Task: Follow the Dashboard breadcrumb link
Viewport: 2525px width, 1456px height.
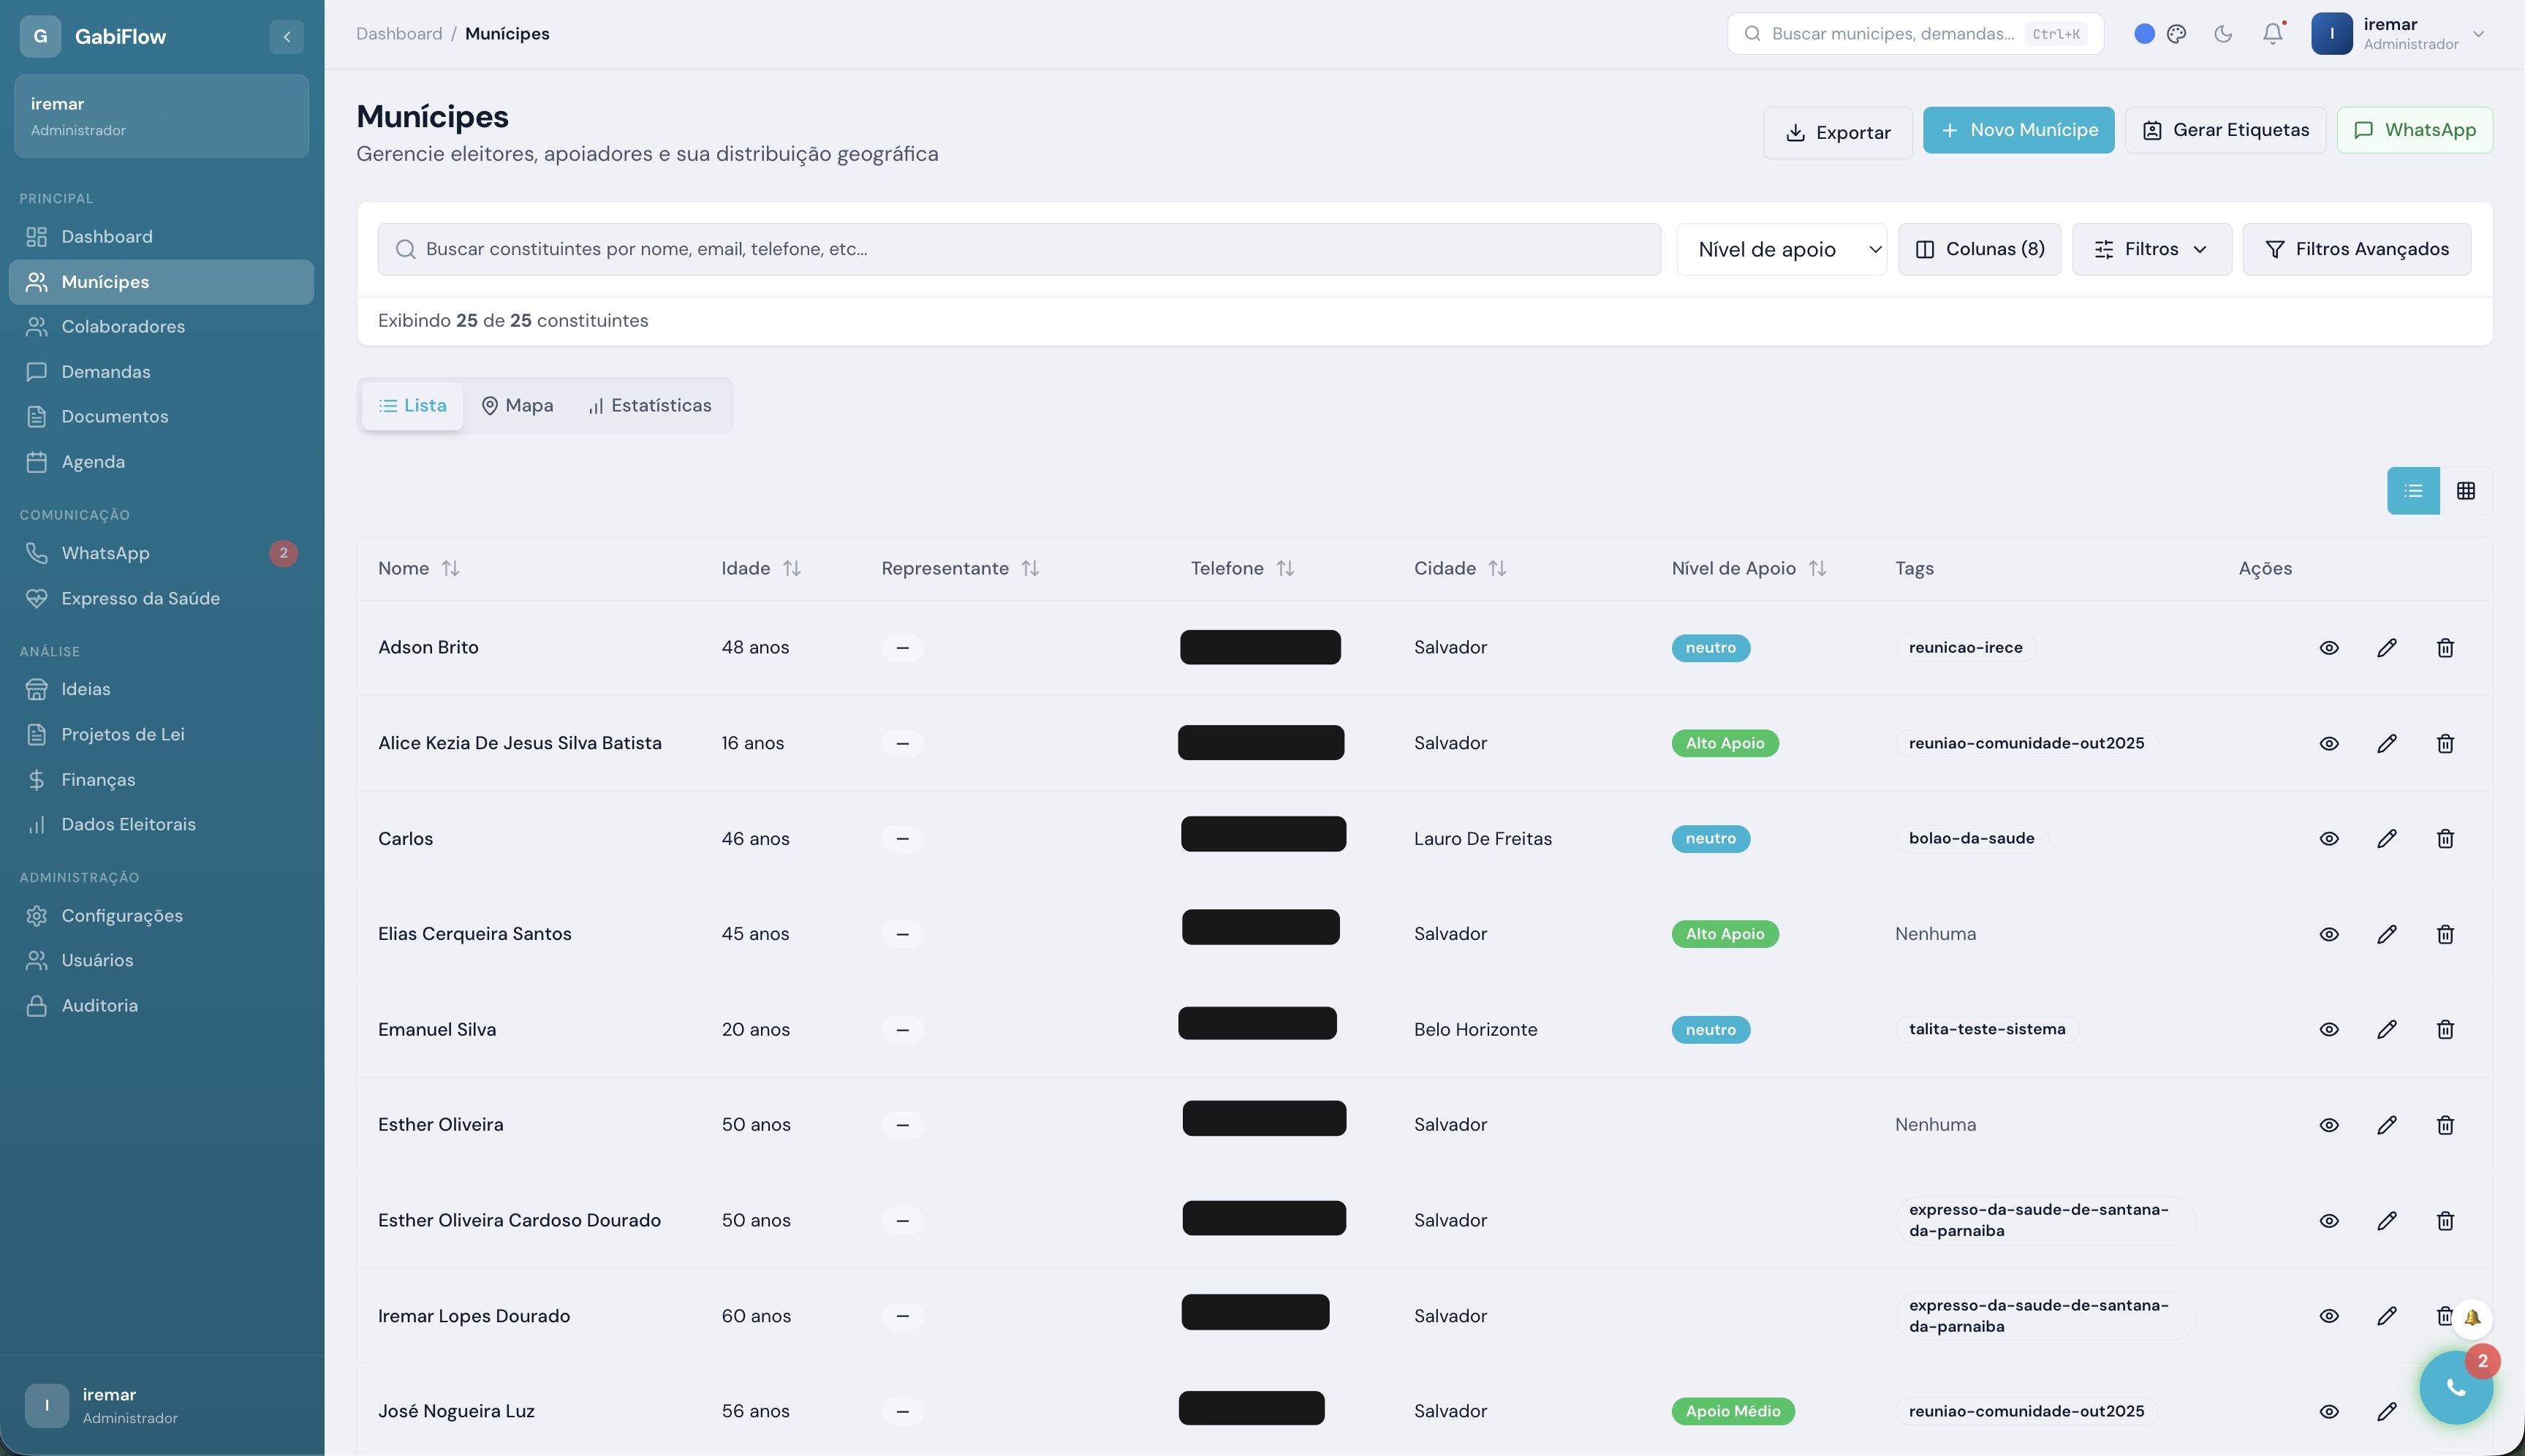Action: [x=399, y=34]
